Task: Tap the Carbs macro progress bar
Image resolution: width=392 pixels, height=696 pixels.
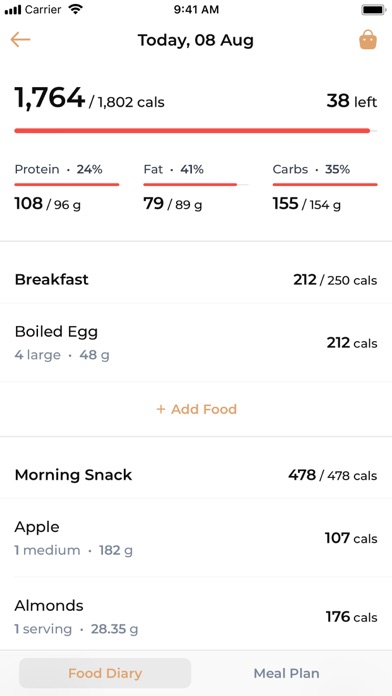Action: pyautogui.click(x=325, y=184)
